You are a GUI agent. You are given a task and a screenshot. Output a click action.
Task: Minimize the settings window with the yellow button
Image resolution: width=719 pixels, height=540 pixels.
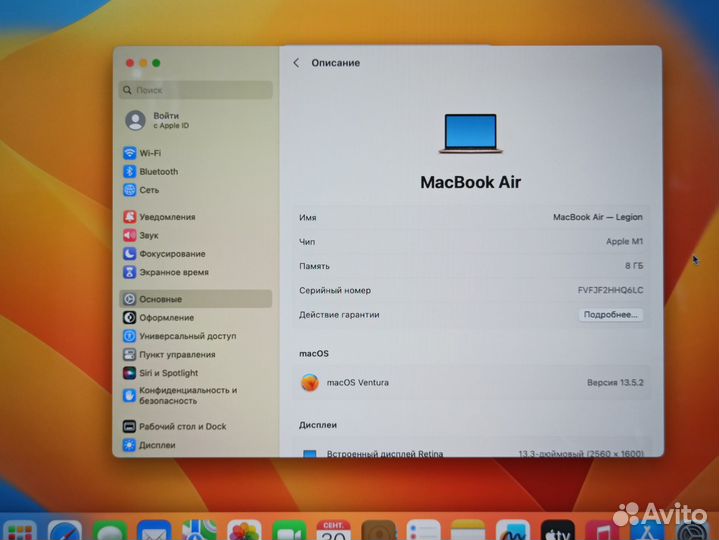144,63
